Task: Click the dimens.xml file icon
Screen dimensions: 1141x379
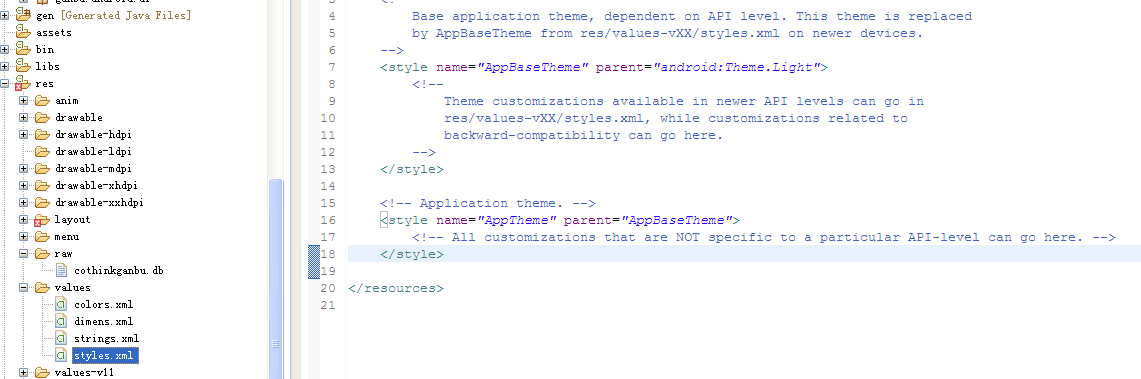Action: (x=62, y=322)
